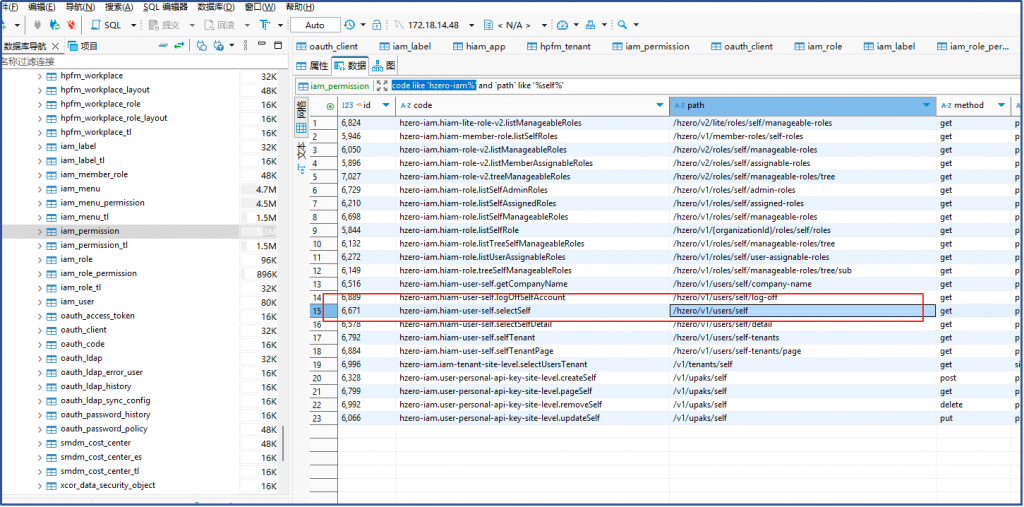Click link-with-editor arrows icon in navigator
This screenshot has height=507, width=1024.
pyautogui.click(x=180, y=46)
